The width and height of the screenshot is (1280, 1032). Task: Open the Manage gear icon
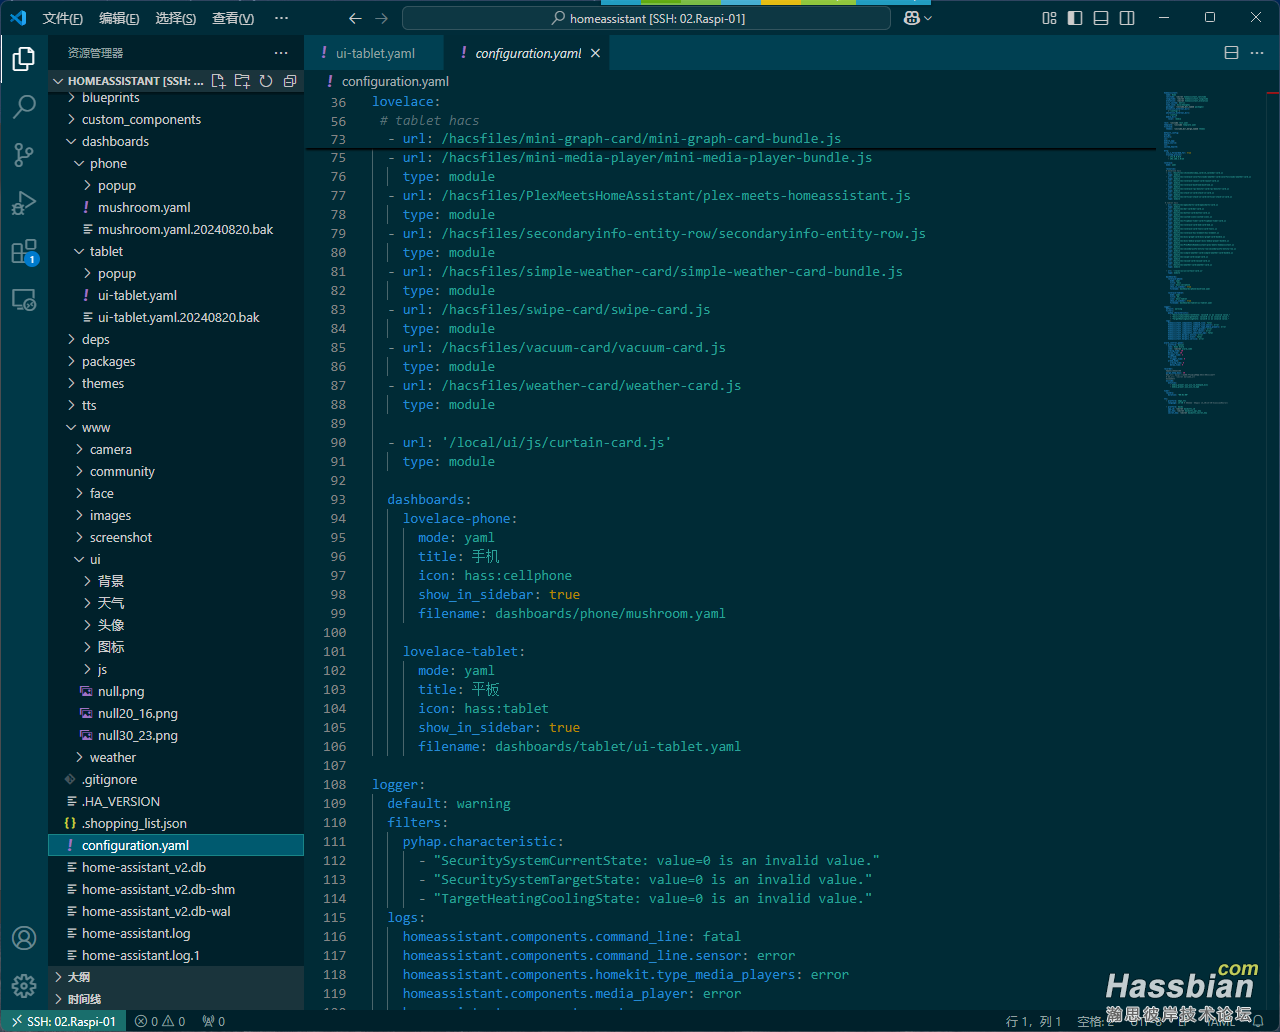[x=24, y=985]
